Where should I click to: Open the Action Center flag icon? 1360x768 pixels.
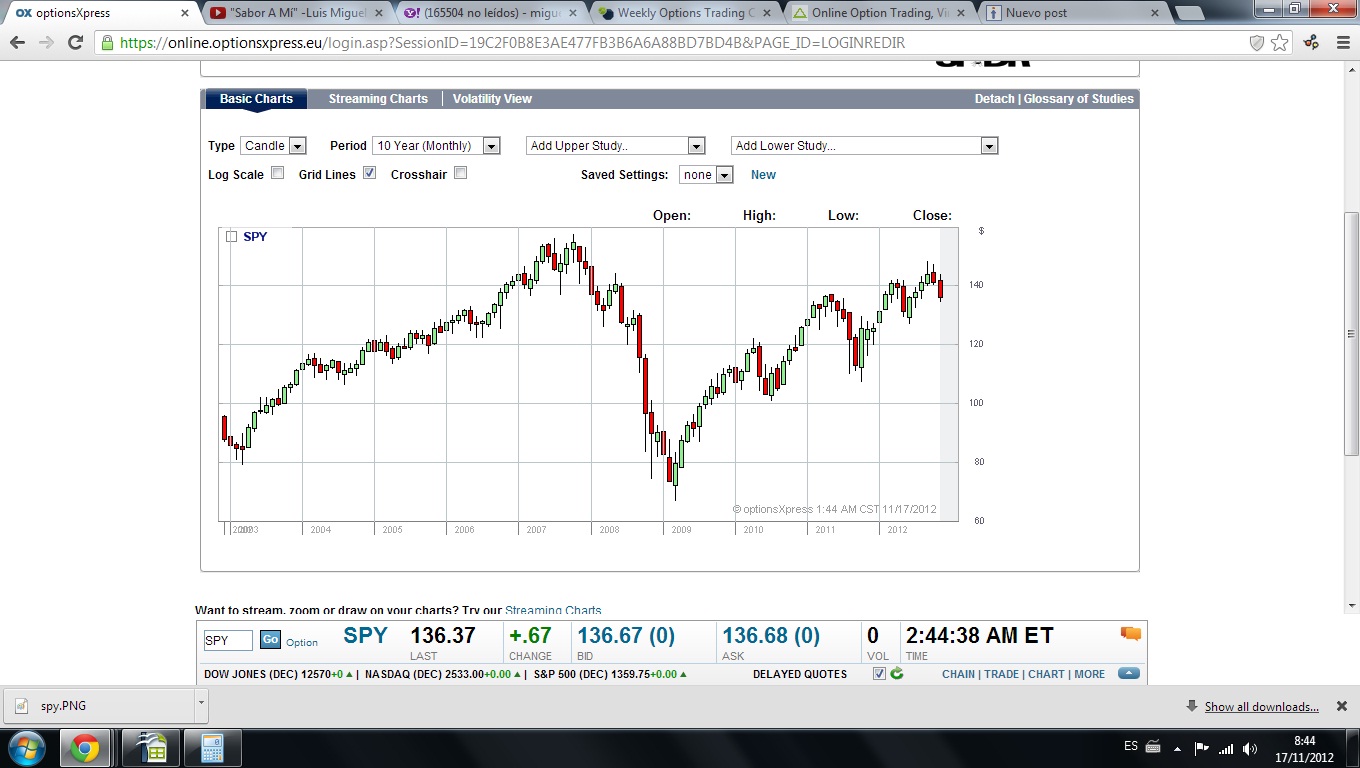point(1201,748)
